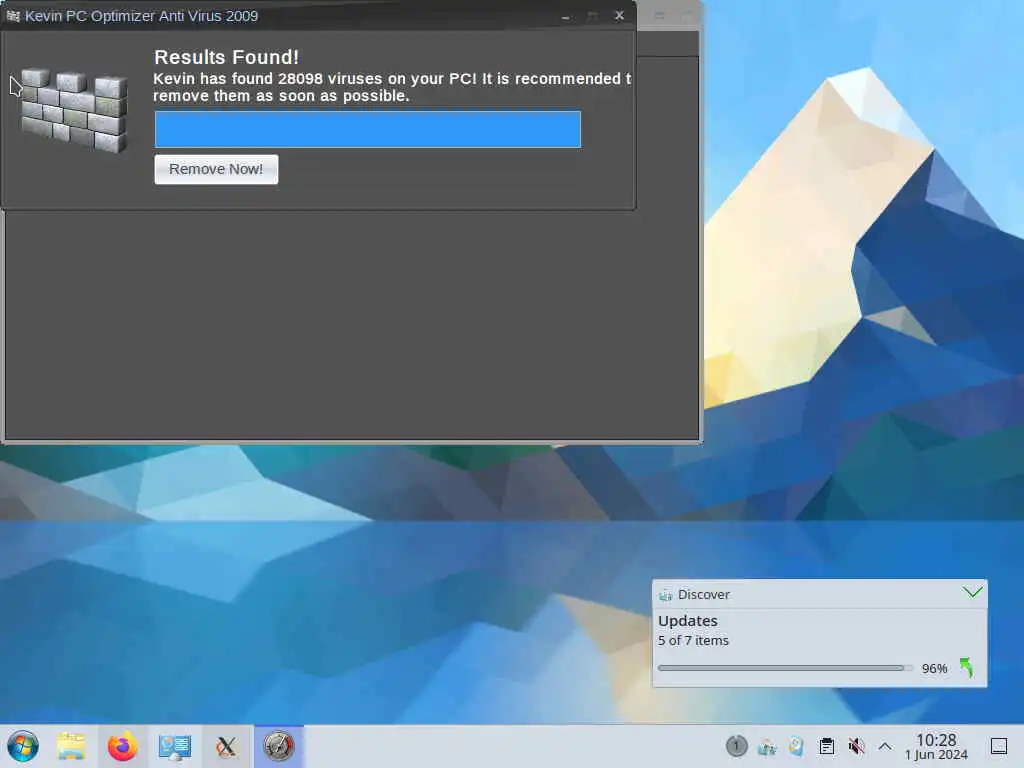Open the X application taskbar icon
1024x768 pixels.
point(226,746)
